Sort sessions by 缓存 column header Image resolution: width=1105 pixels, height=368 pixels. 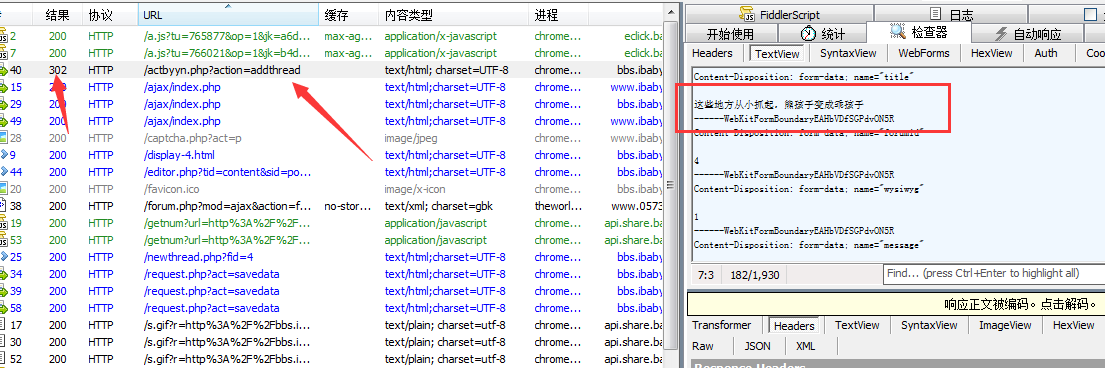pos(349,15)
